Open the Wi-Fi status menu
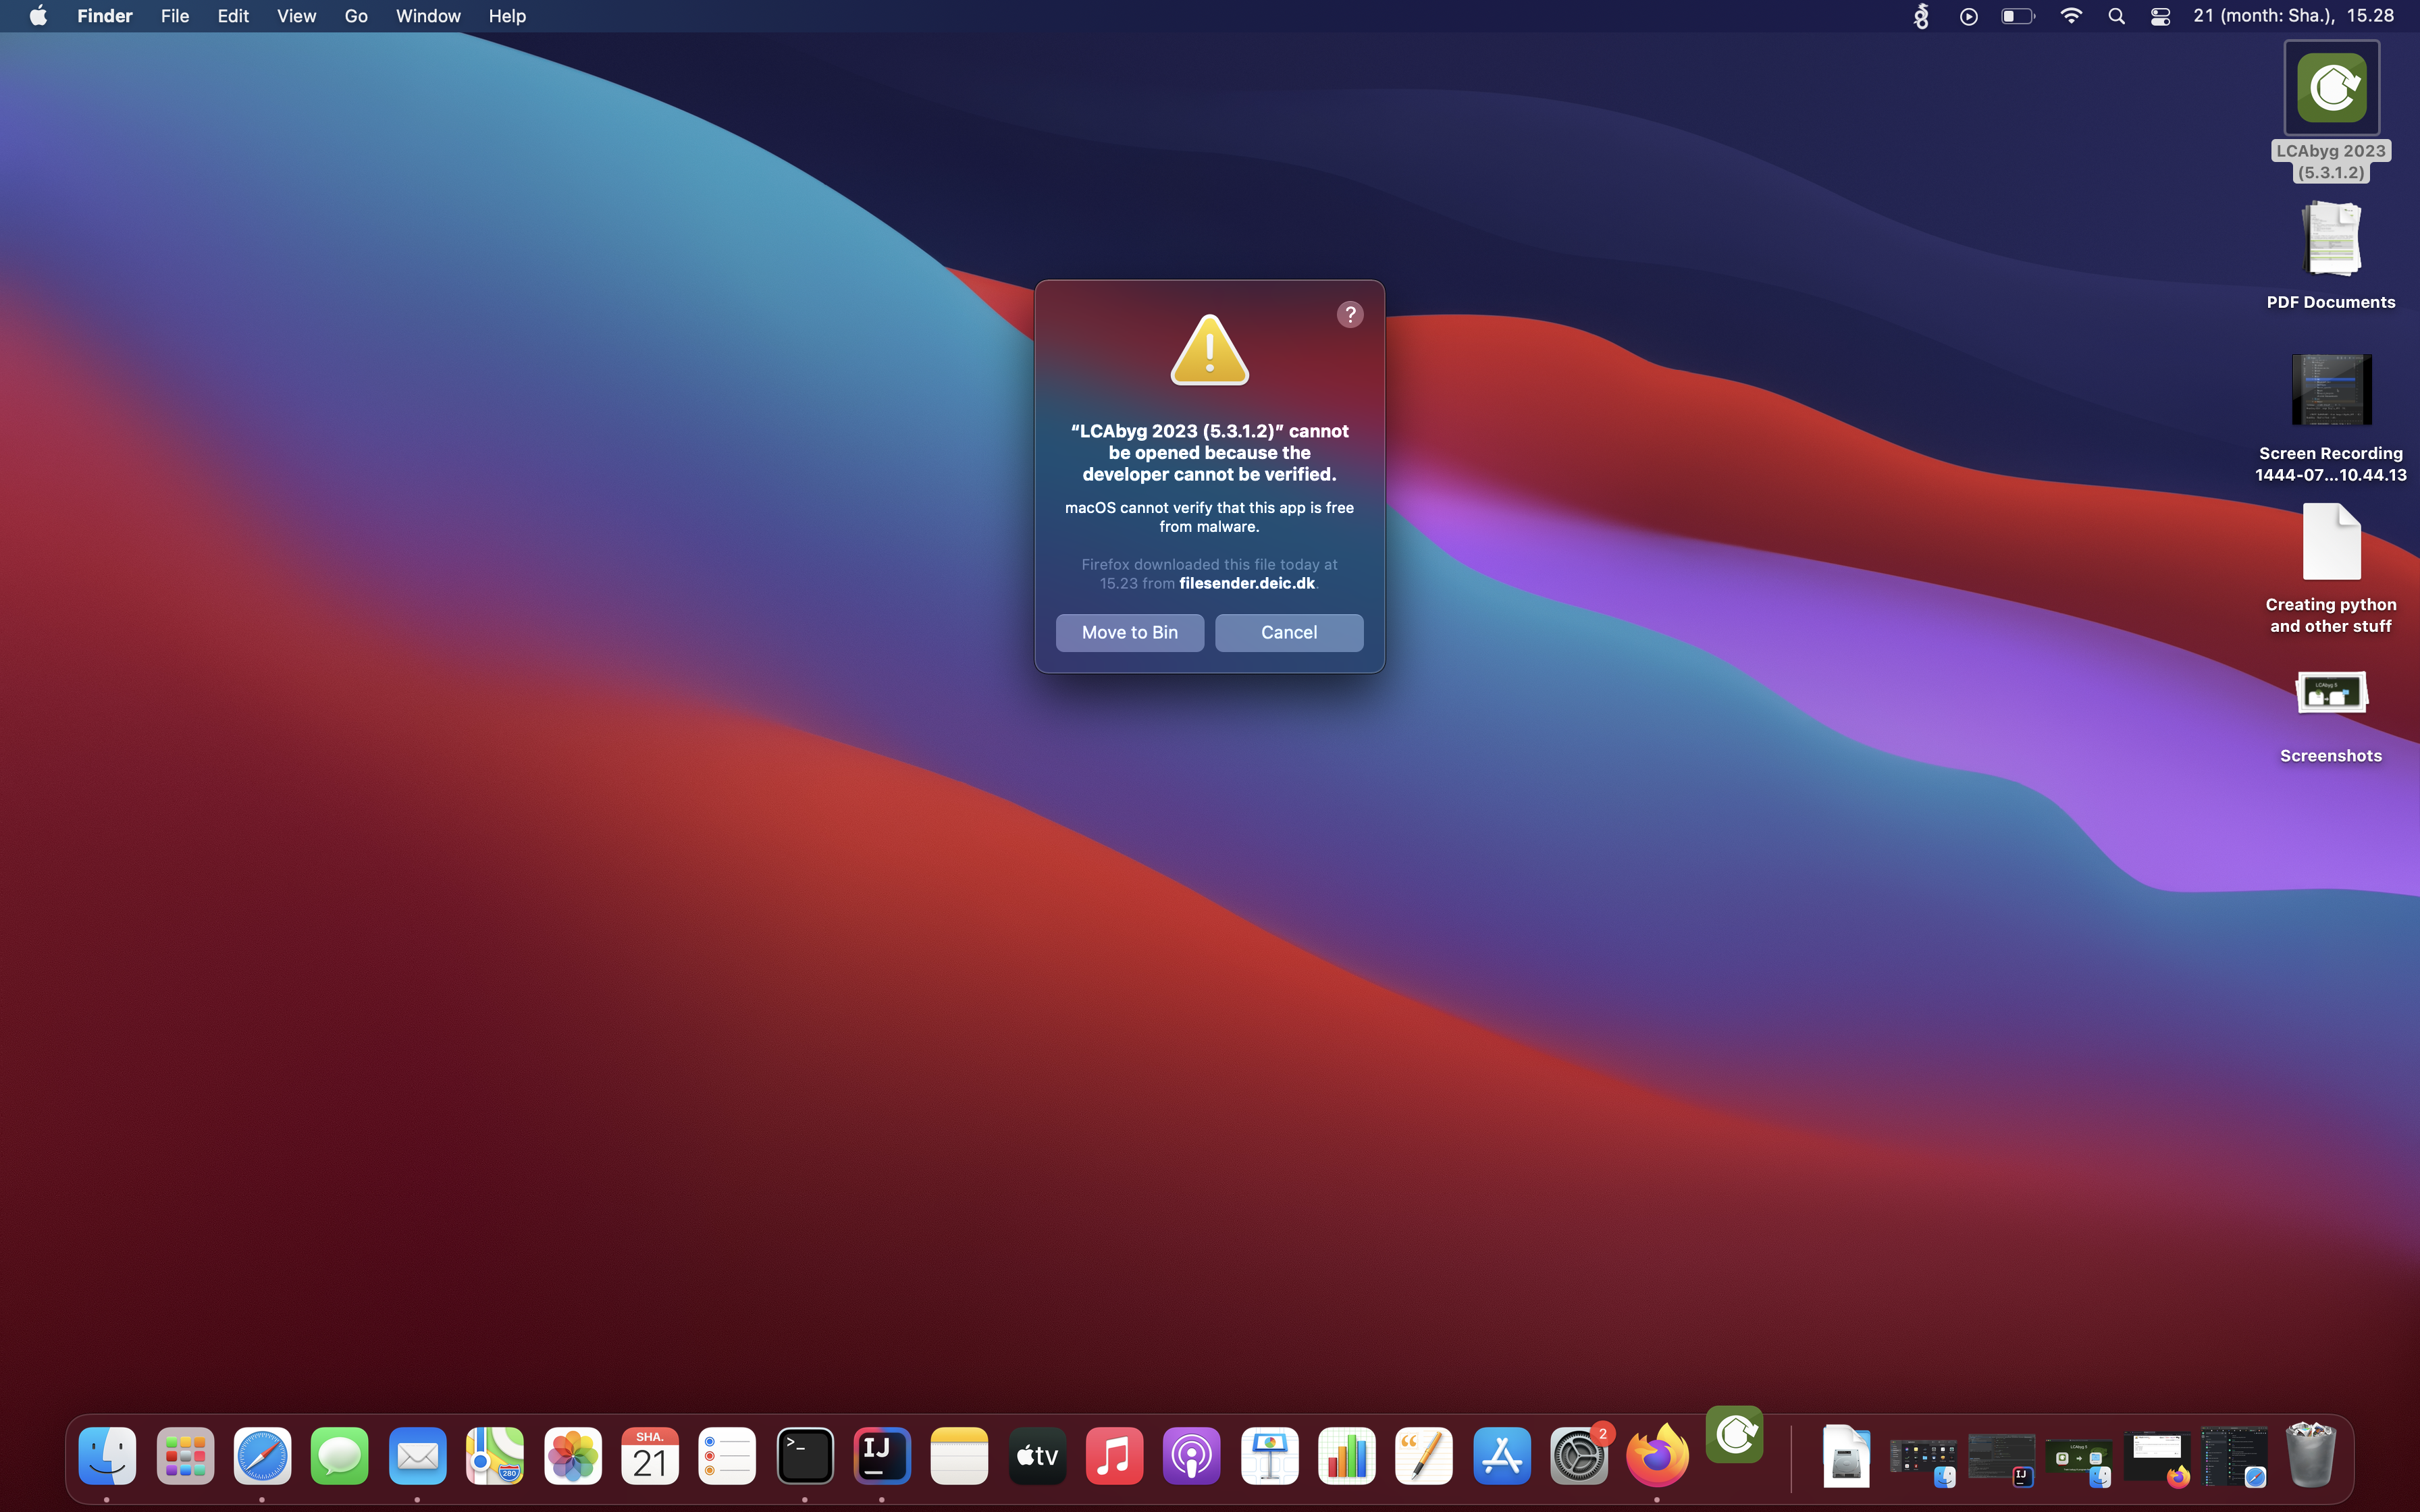 pos(2071,16)
